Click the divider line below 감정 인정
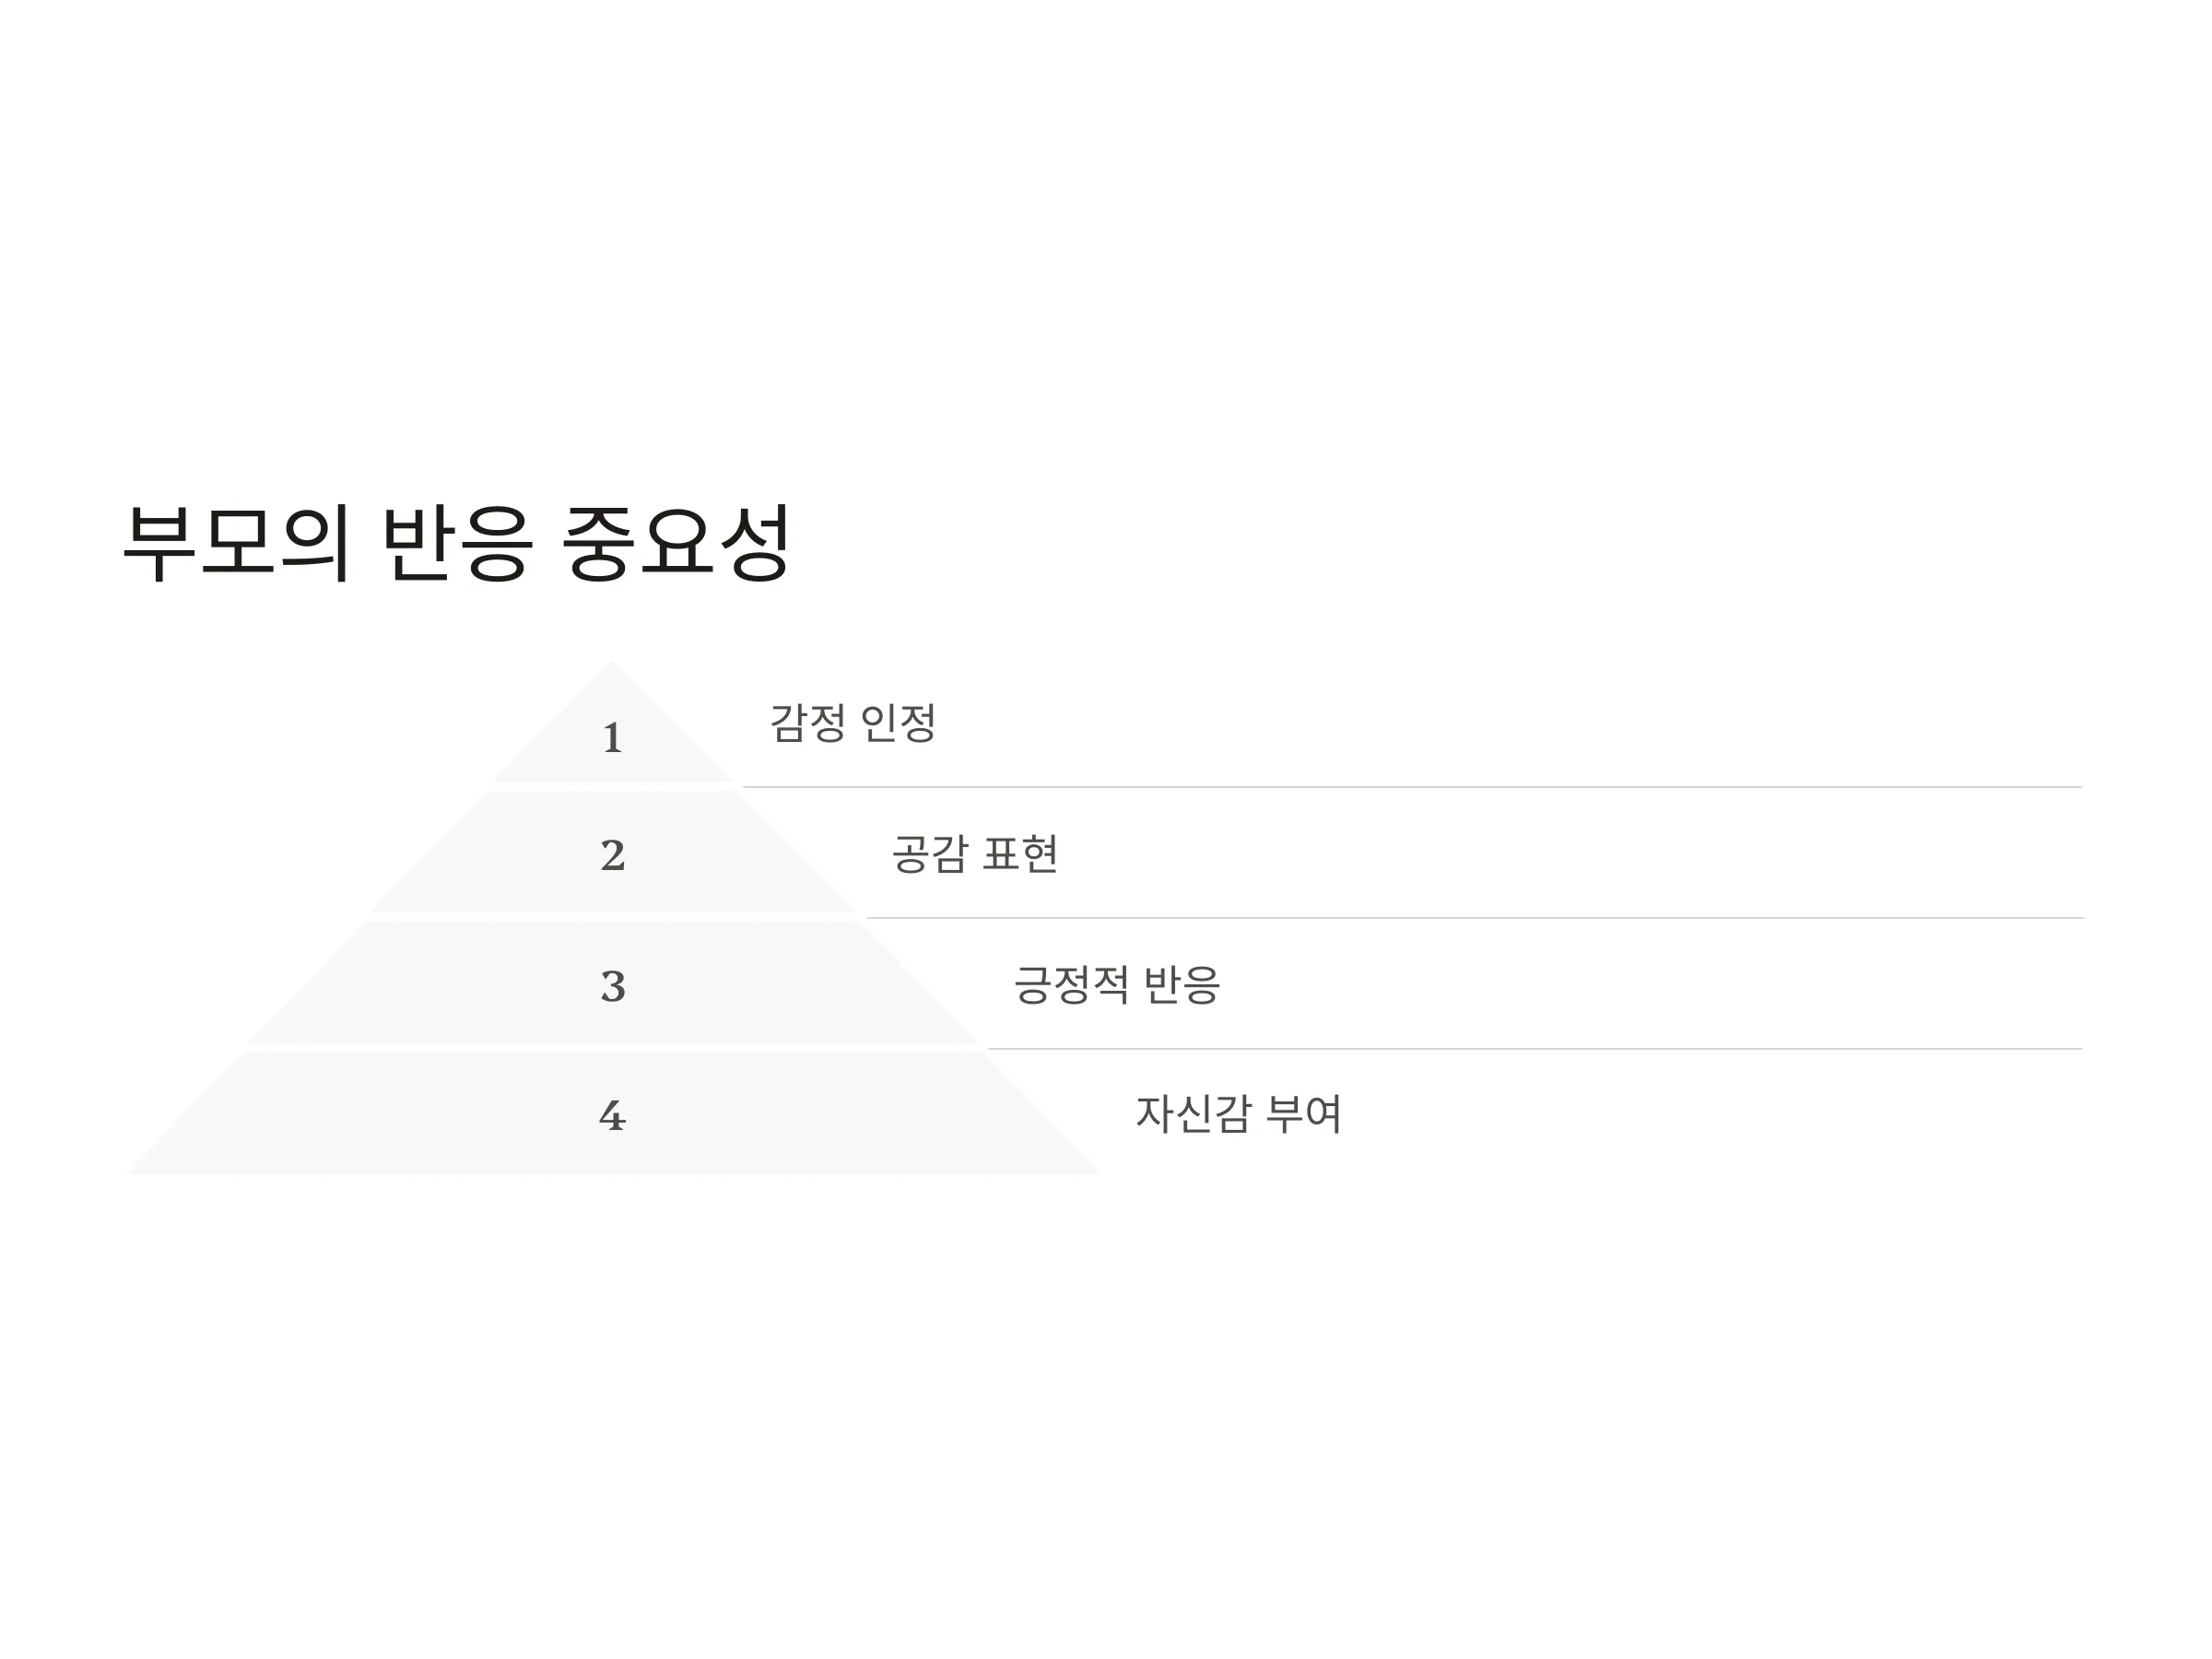The height and width of the screenshot is (1659, 2212). point(1412,787)
